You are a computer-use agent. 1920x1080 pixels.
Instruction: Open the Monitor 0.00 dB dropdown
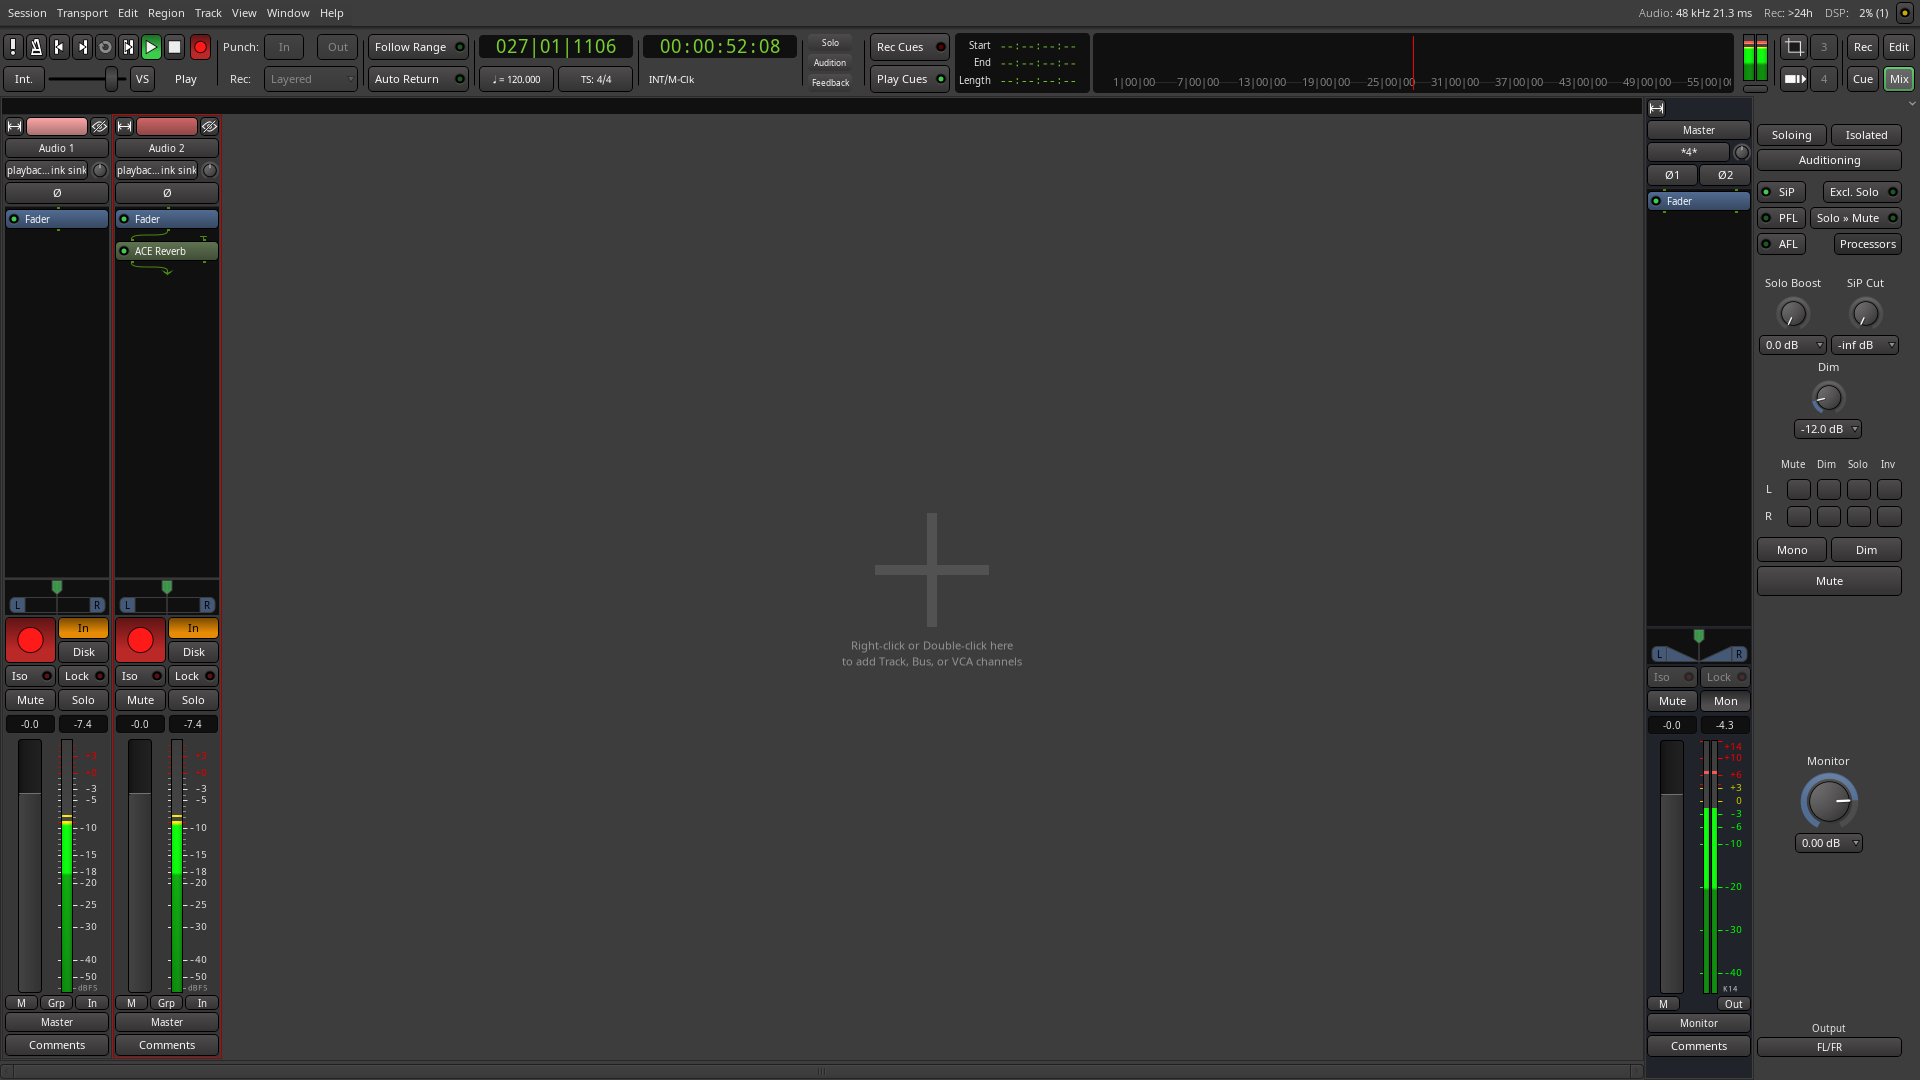(x=1828, y=843)
